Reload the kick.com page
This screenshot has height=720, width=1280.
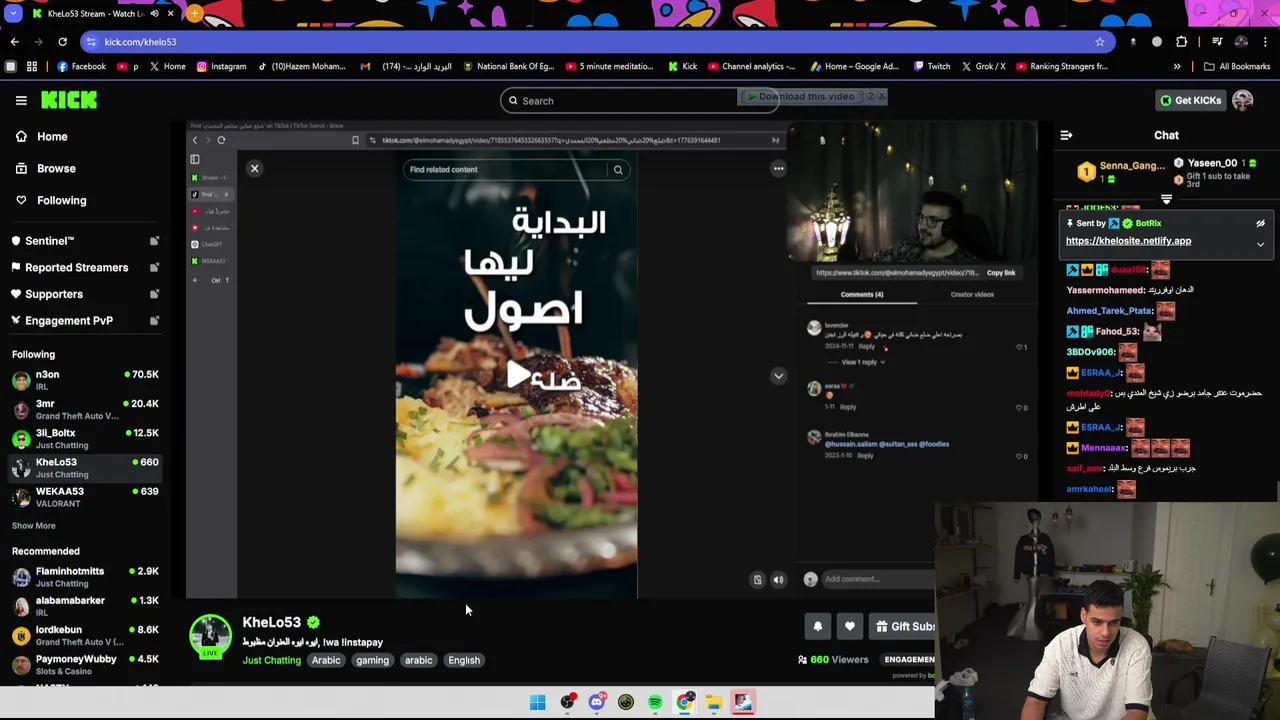62,42
